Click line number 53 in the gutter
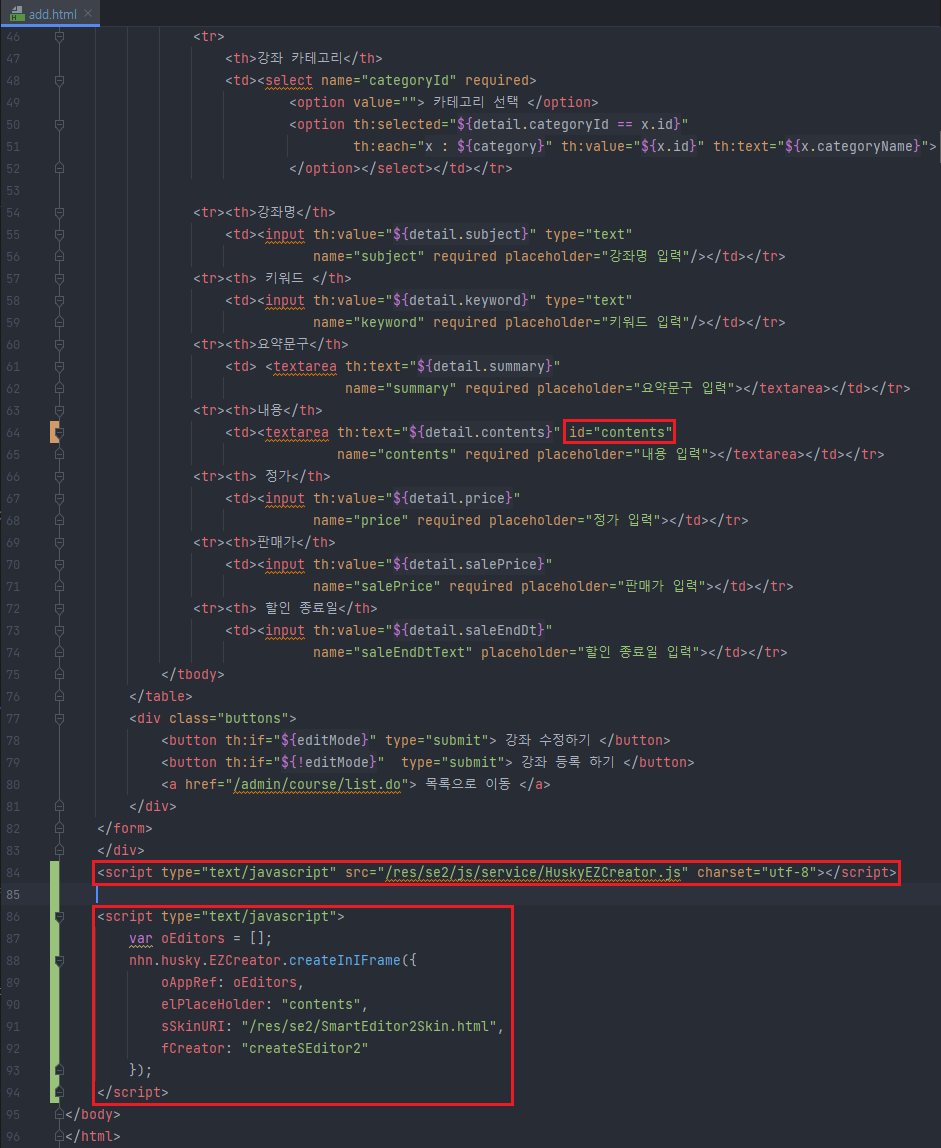This screenshot has height=1148, width=941. [x=12, y=190]
